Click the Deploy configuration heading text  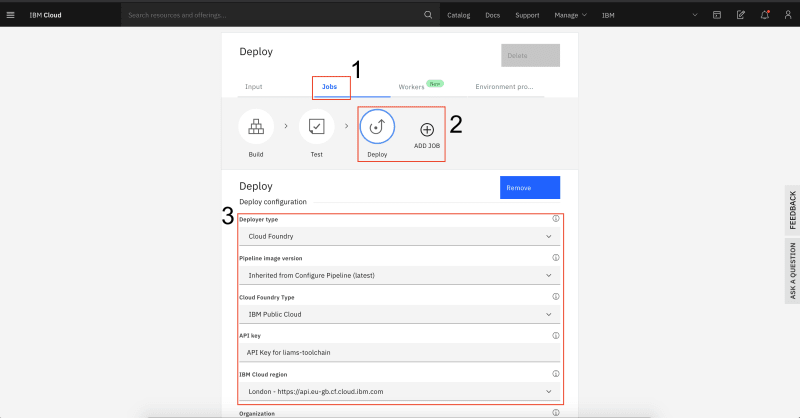coord(273,202)
